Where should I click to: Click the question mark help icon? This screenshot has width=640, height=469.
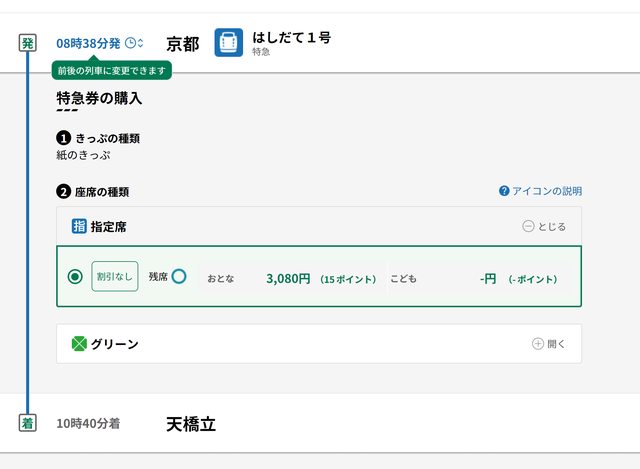point(504,191)
